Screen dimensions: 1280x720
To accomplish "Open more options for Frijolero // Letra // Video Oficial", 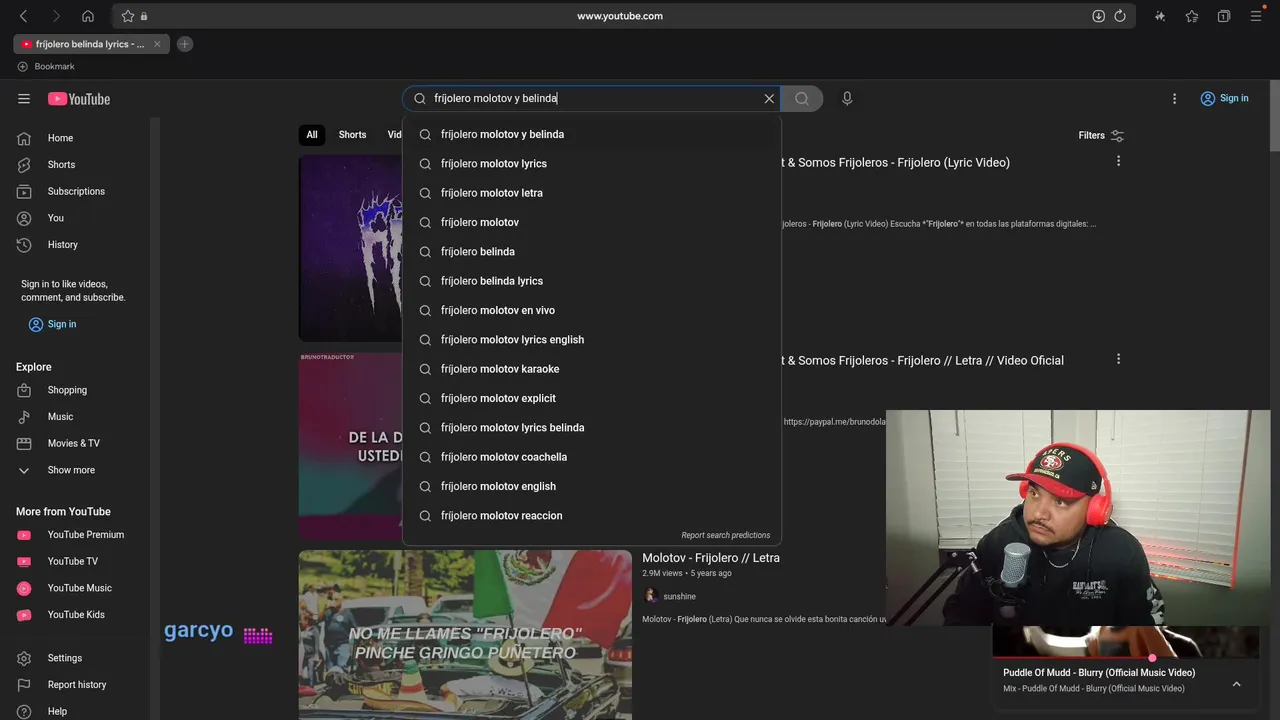I will [1118, 359].
